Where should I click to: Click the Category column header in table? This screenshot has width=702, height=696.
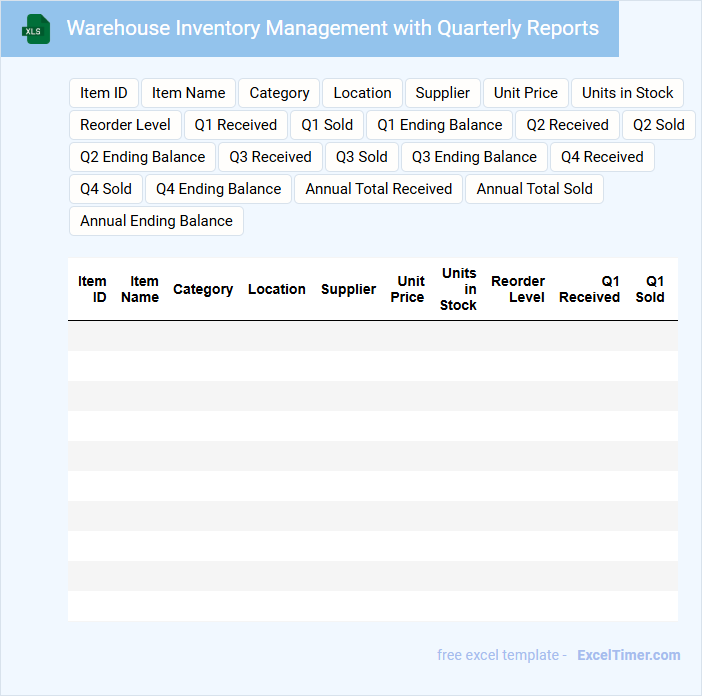[203, 289]
